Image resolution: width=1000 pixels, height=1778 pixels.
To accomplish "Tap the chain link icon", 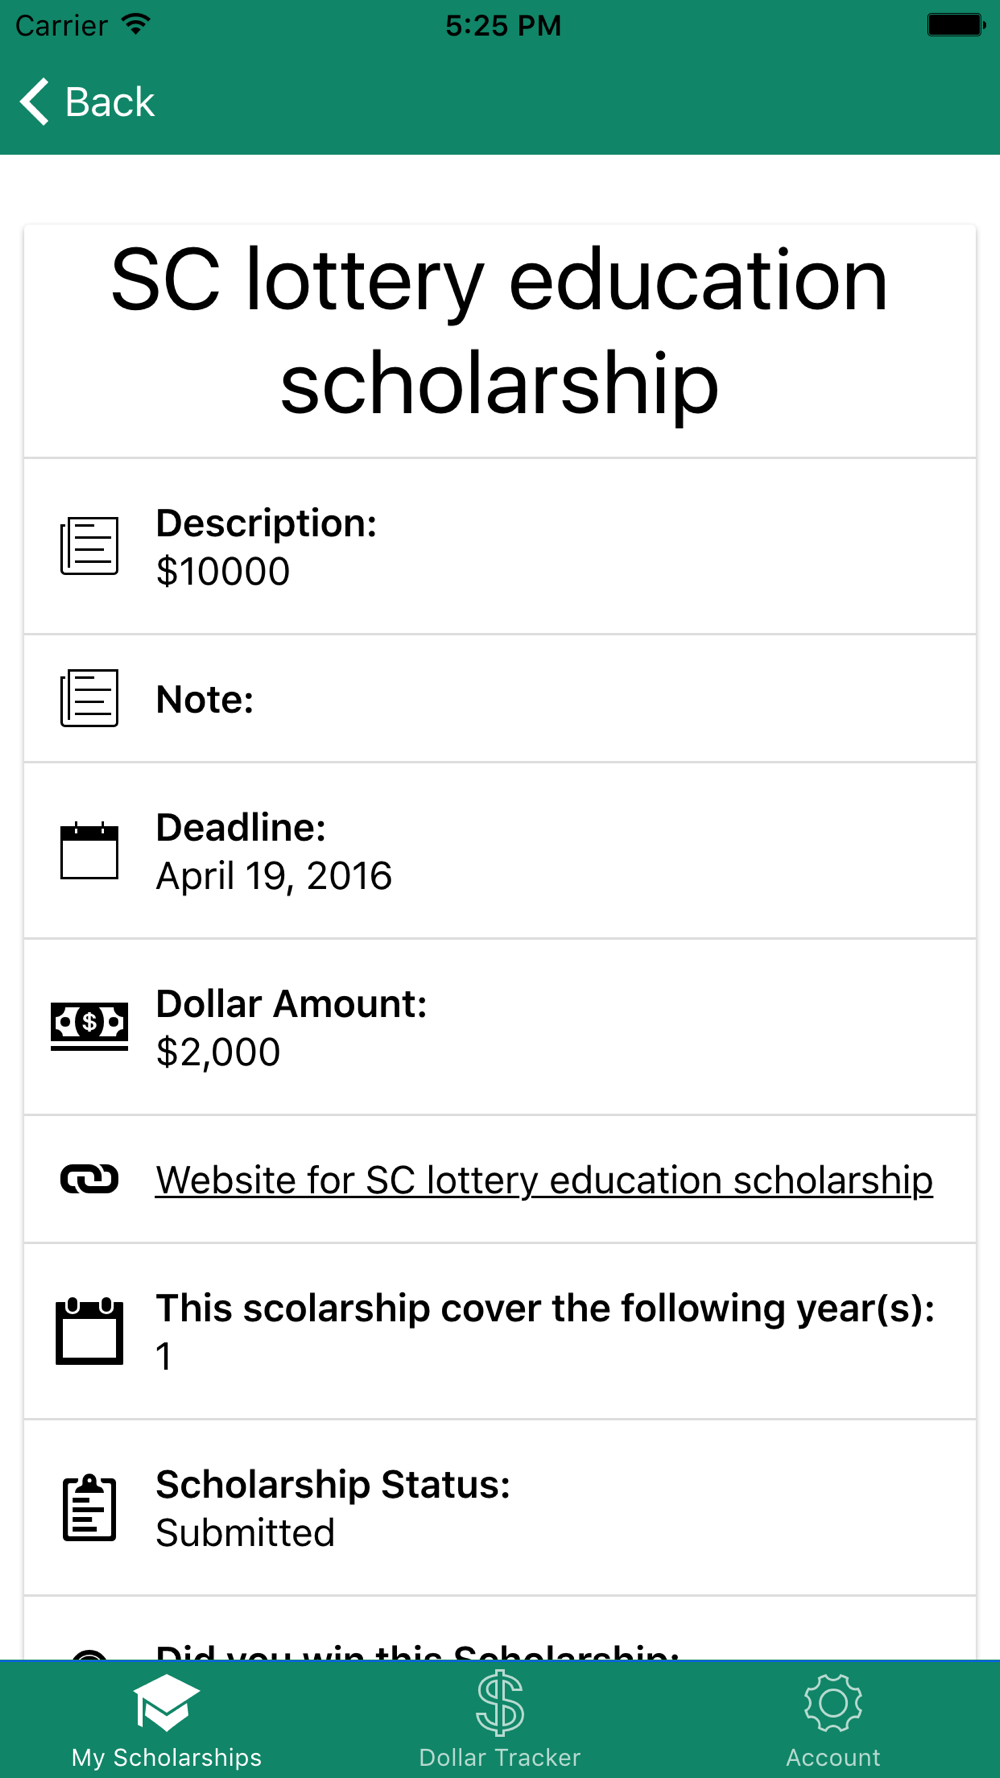I will tap(89, 1179).
